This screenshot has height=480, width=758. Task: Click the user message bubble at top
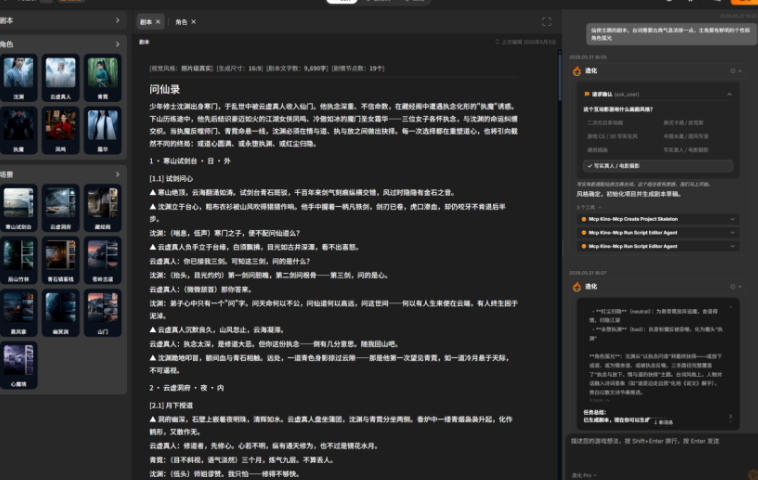[670, 34]
